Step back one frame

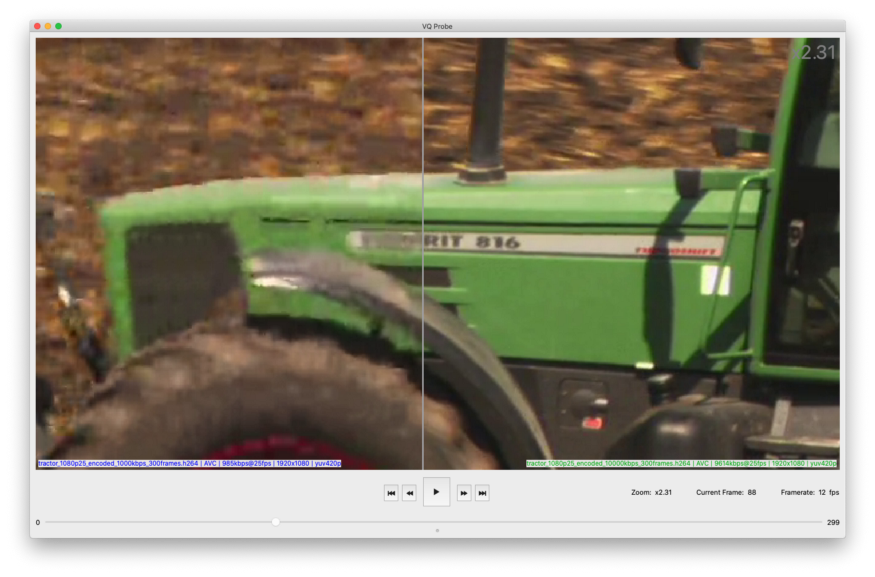pyautogui.click(x=410, y=493)
